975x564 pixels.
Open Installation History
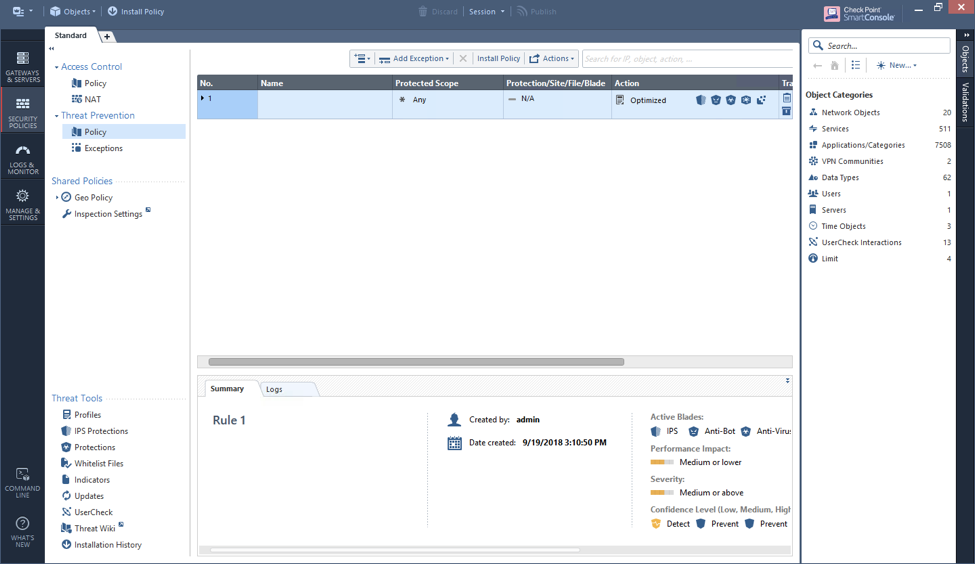click(101, 544)
